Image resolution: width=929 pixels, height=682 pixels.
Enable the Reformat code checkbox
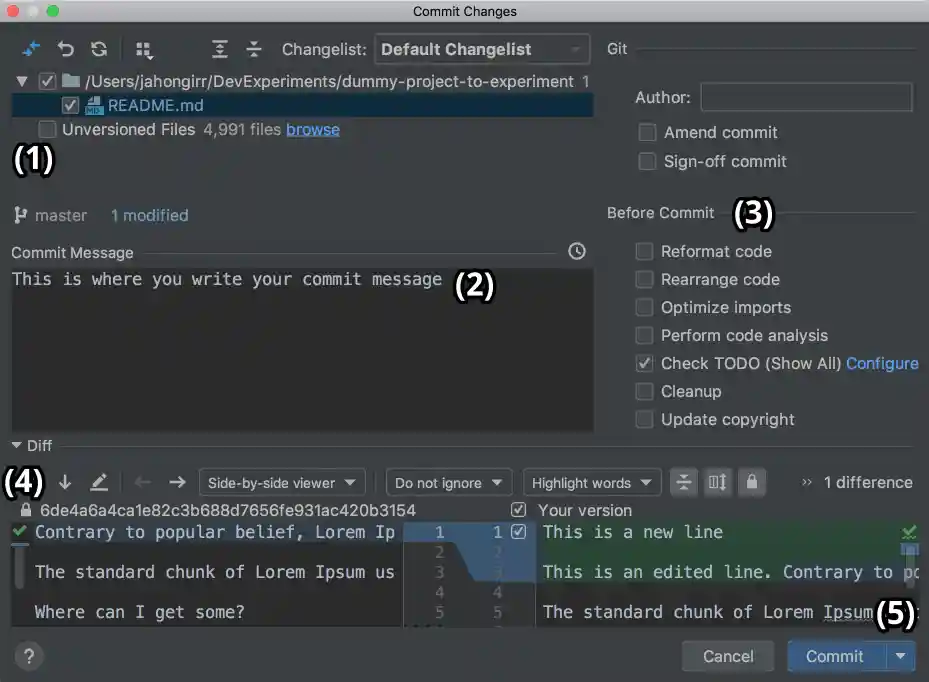point(644,251)
